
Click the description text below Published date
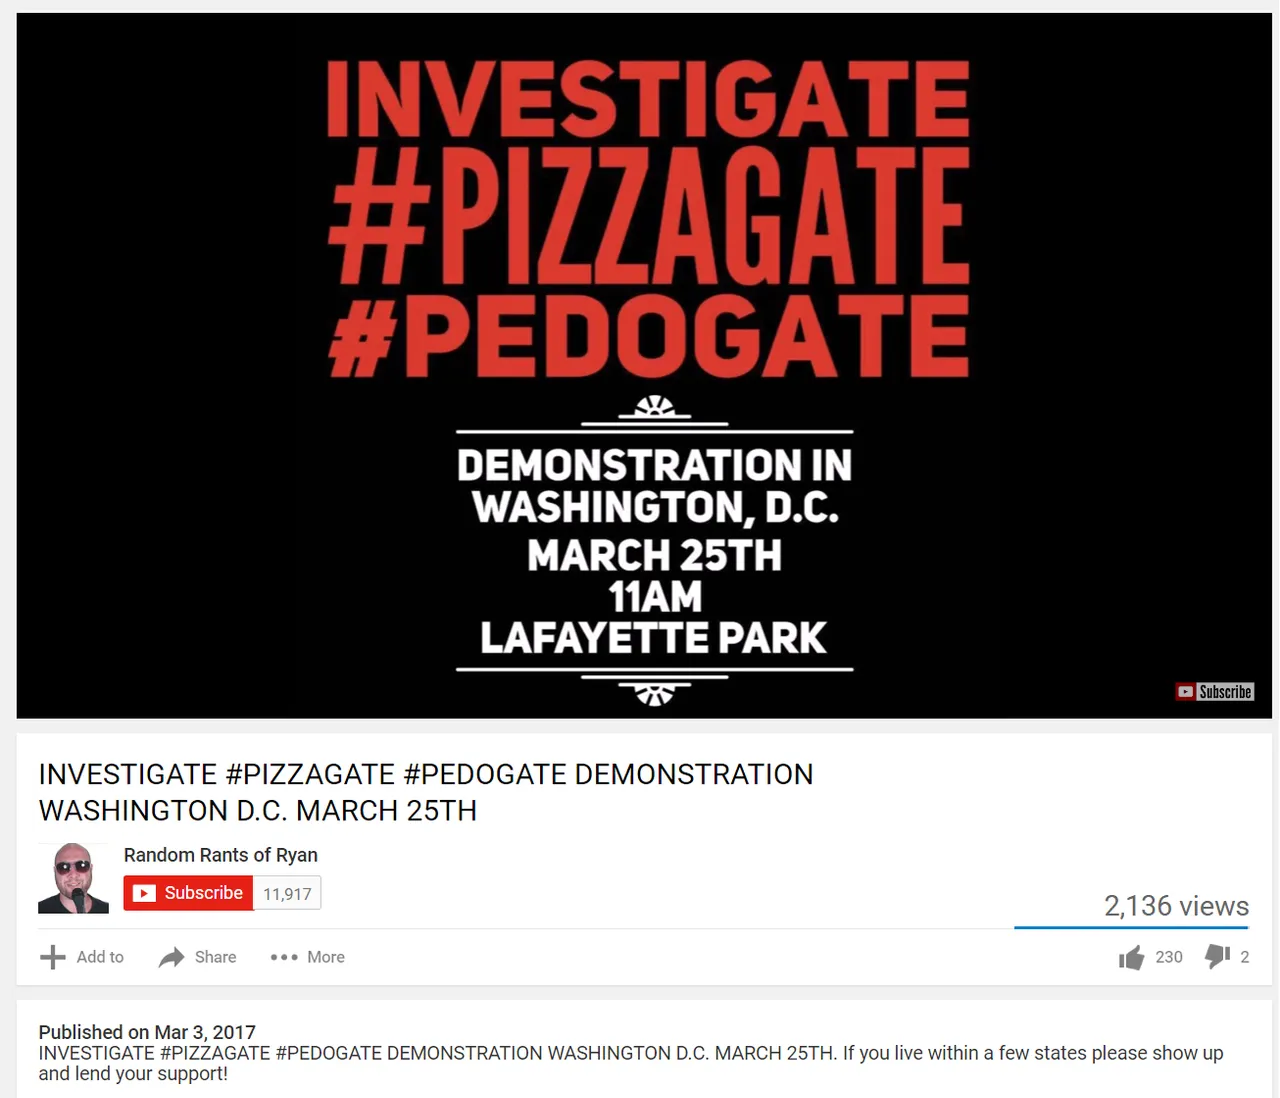click(x=631, y=1063)
